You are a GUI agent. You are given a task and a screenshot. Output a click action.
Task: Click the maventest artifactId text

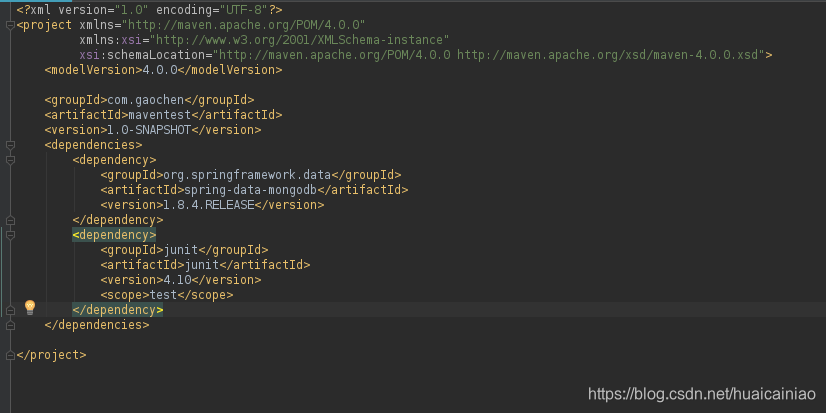(160, 115)
